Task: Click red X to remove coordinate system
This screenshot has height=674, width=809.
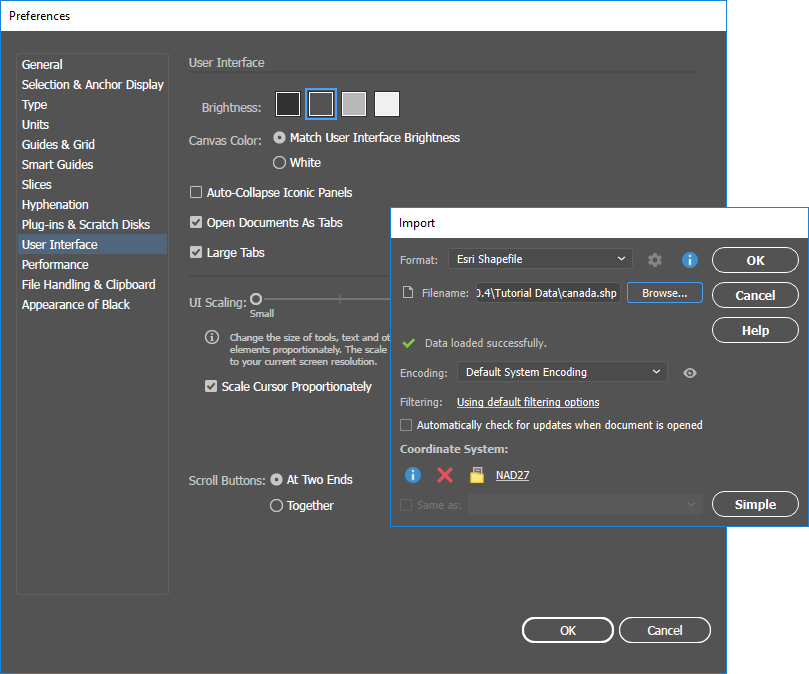Action: tap(445, 474)
